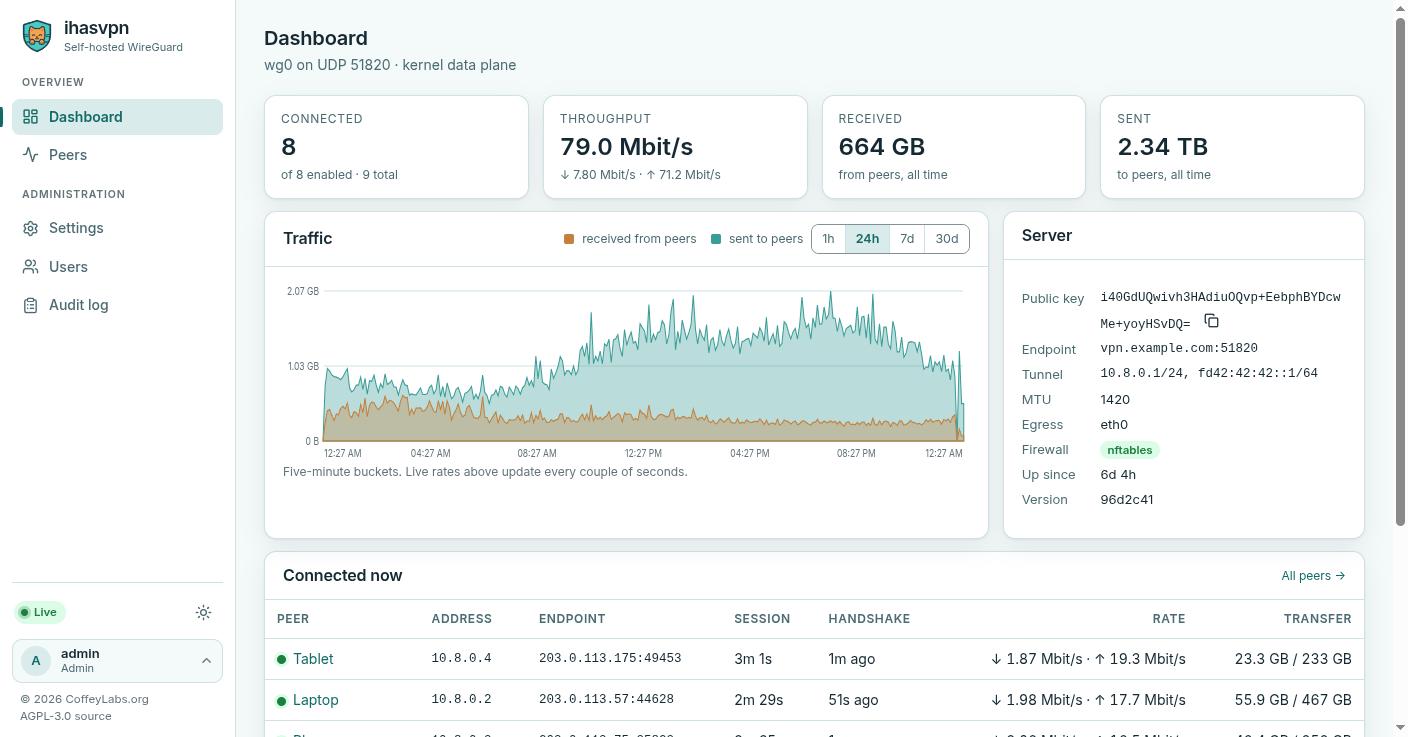Open the Audit log page
Viewport: 1408px width, 737px height.
pyautogui.click(x=117, y=305)
